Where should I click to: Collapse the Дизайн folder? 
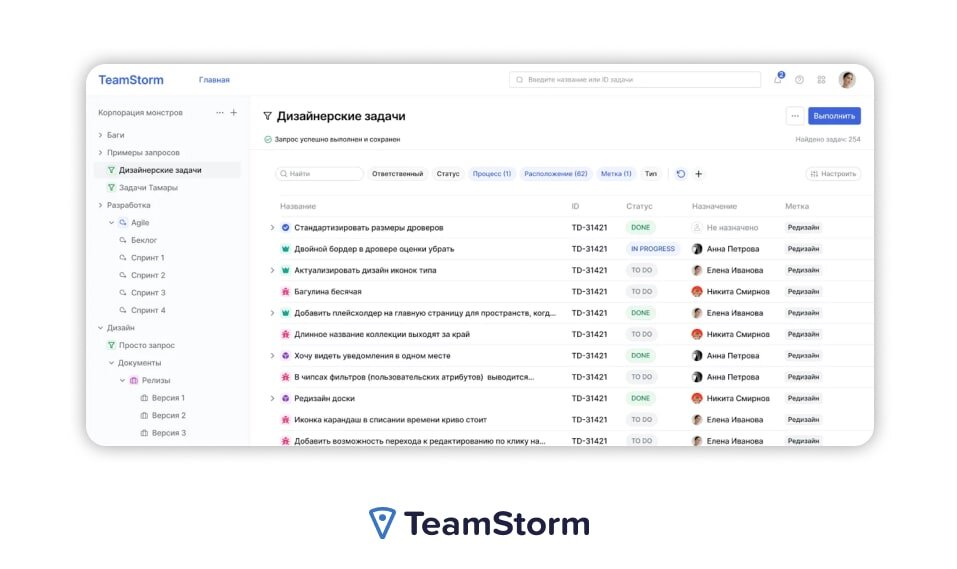coord(101,328)
